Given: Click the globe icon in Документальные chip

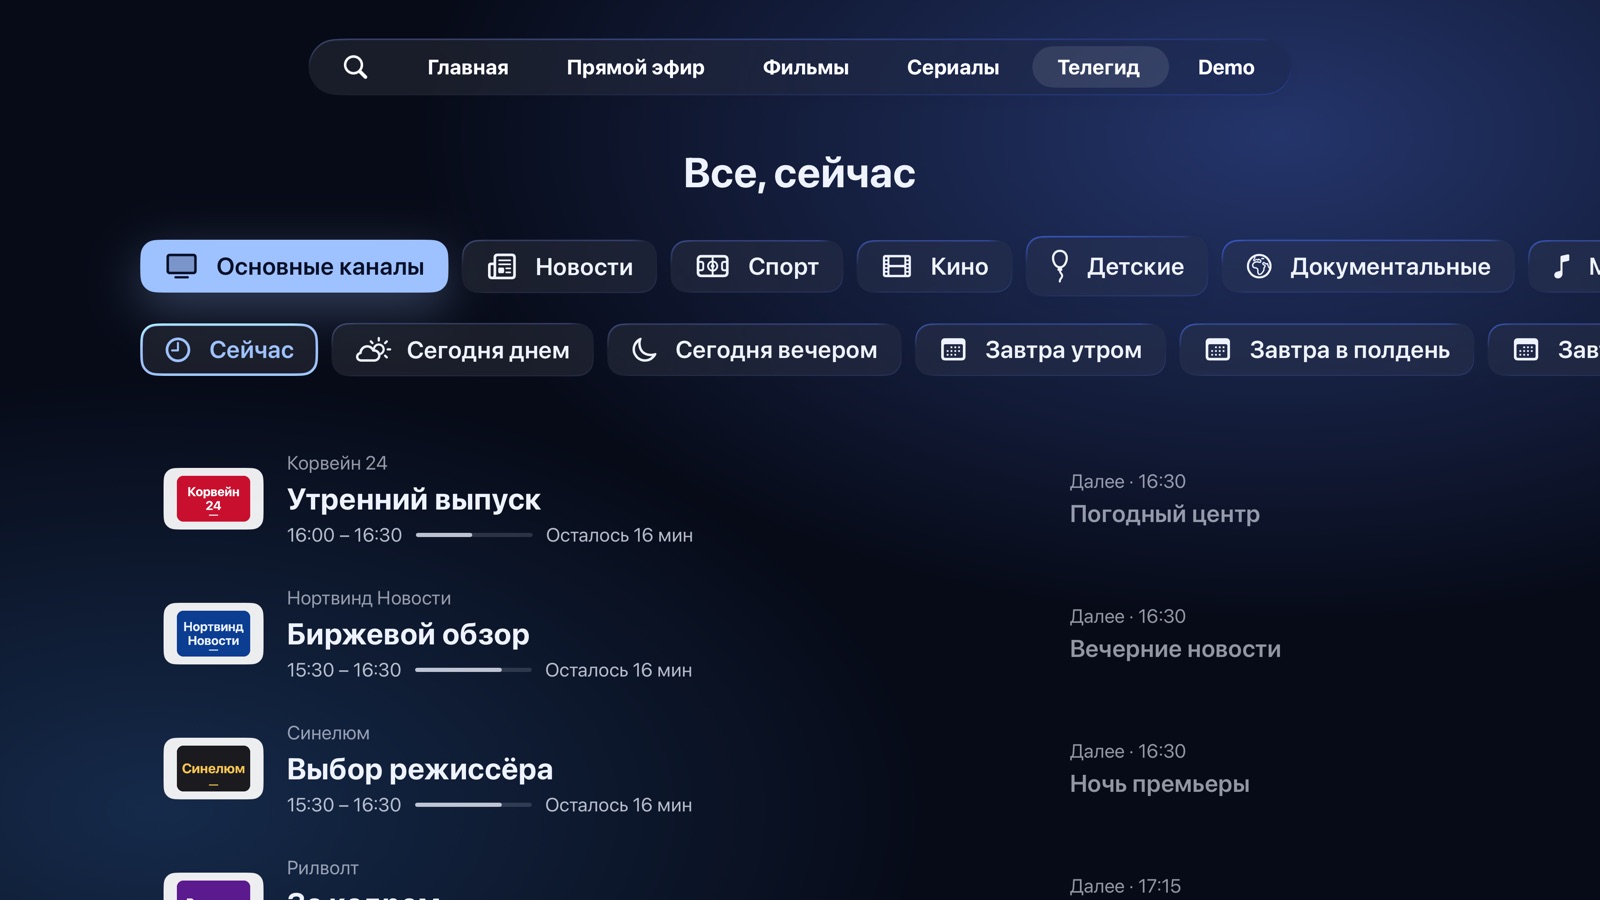Looking at the screenshot, I should click(x=1259, y=266).
